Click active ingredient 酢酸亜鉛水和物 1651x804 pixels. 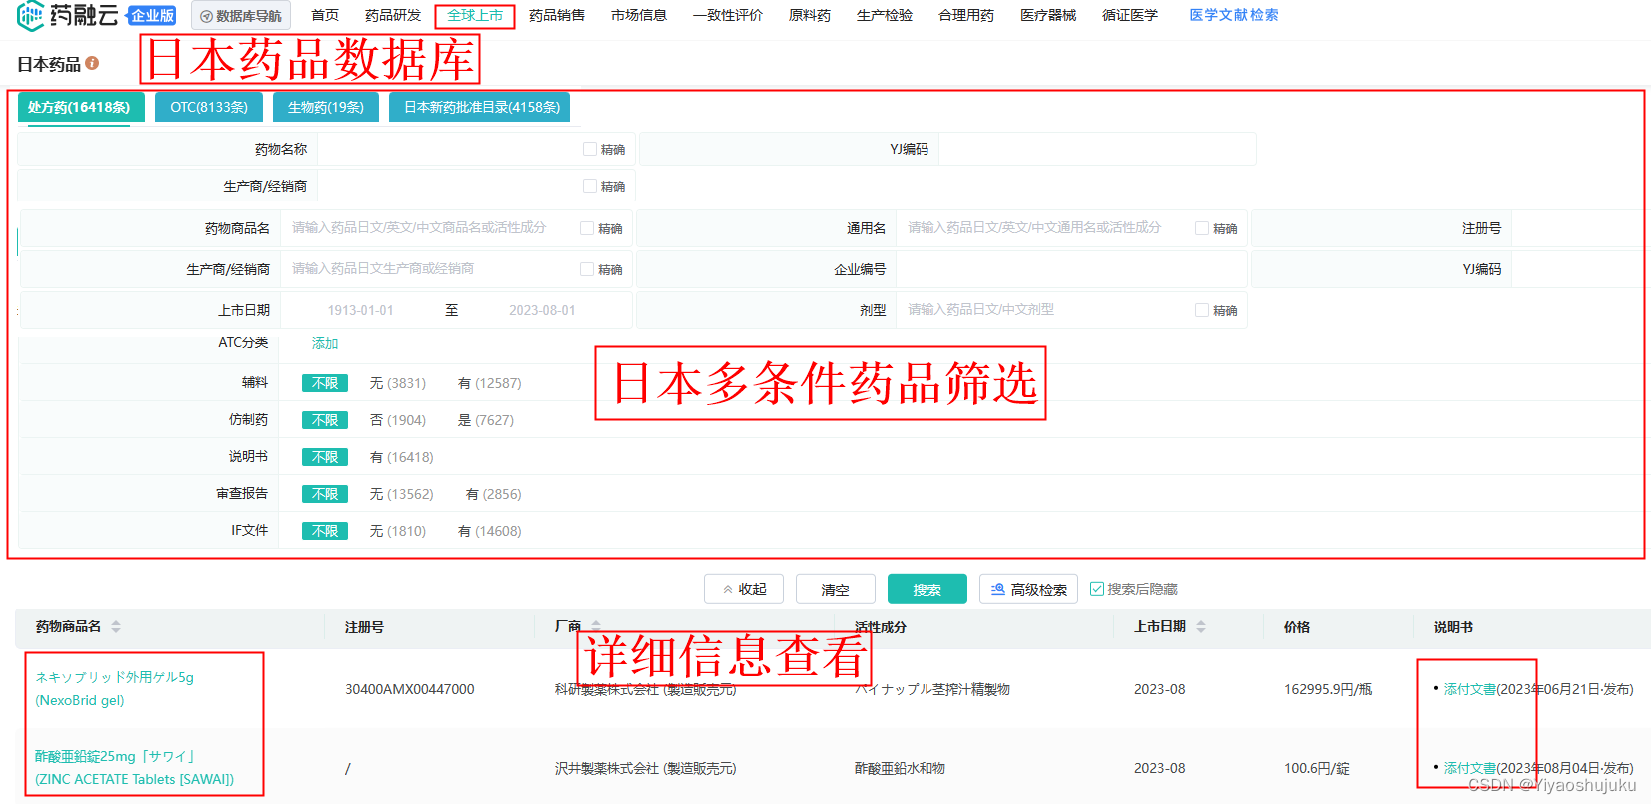[900, 768]
